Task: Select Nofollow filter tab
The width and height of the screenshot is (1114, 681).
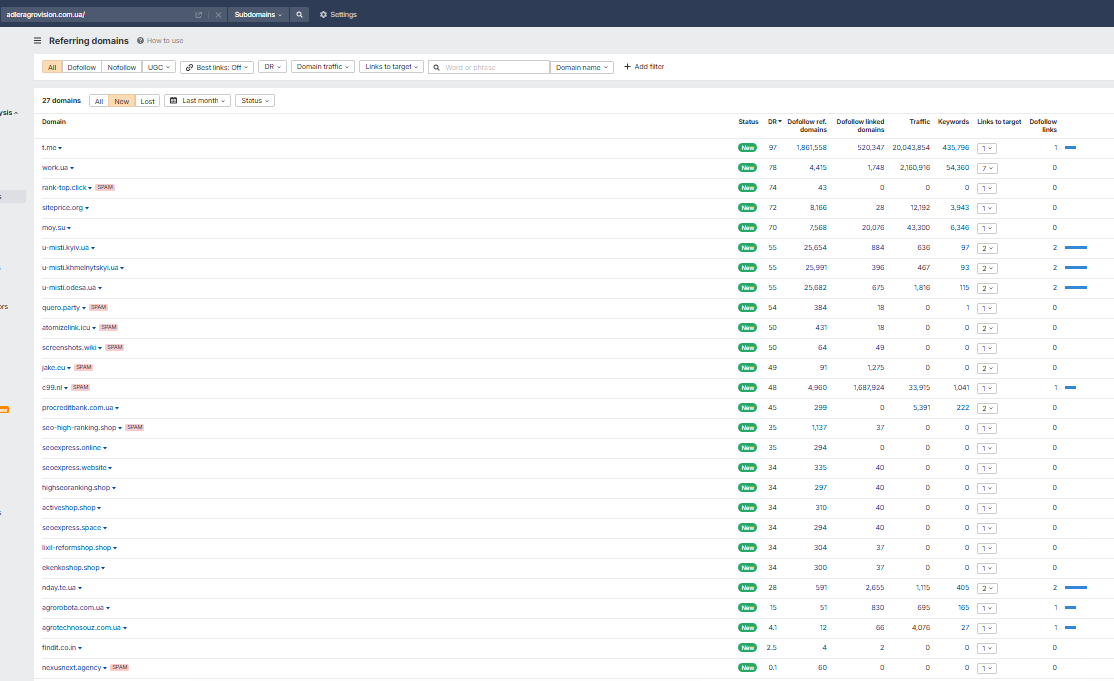Action: point(121,67)
